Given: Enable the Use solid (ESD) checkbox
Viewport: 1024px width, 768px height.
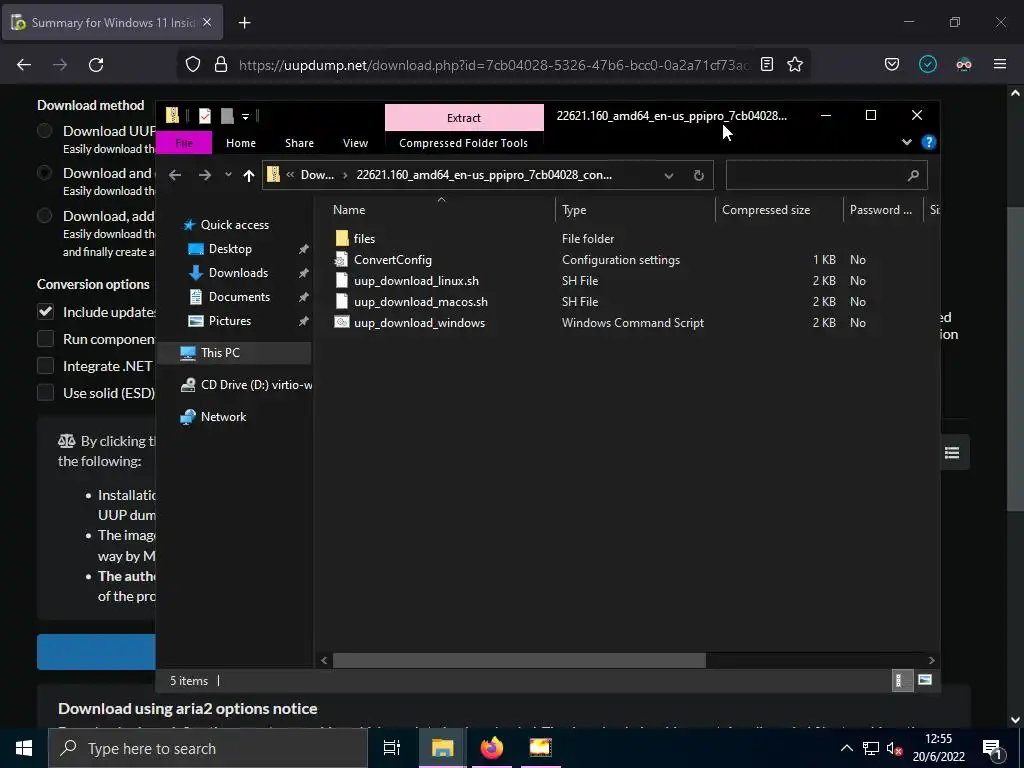Looking at the screenshot, I should tap(45, 392).
